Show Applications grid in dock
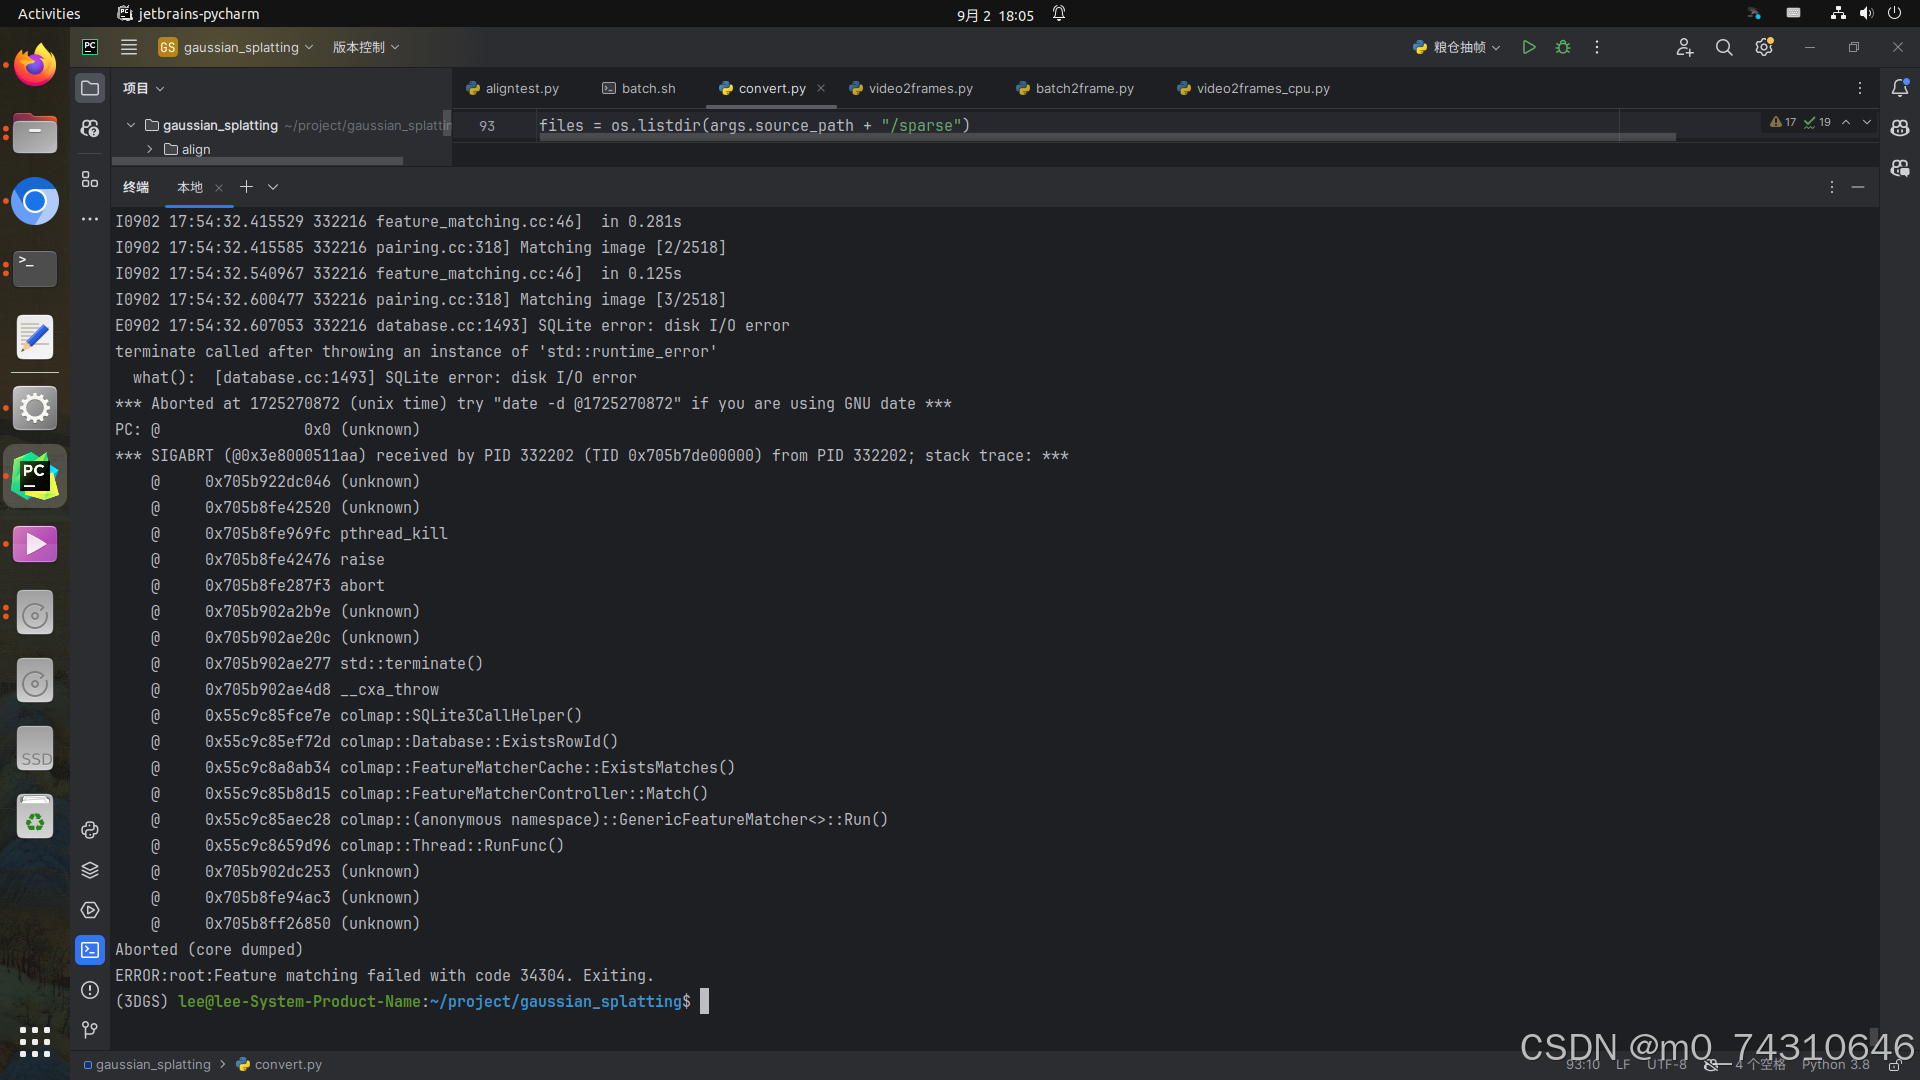This screenshot has width=1920, height=1080. 35,1042
